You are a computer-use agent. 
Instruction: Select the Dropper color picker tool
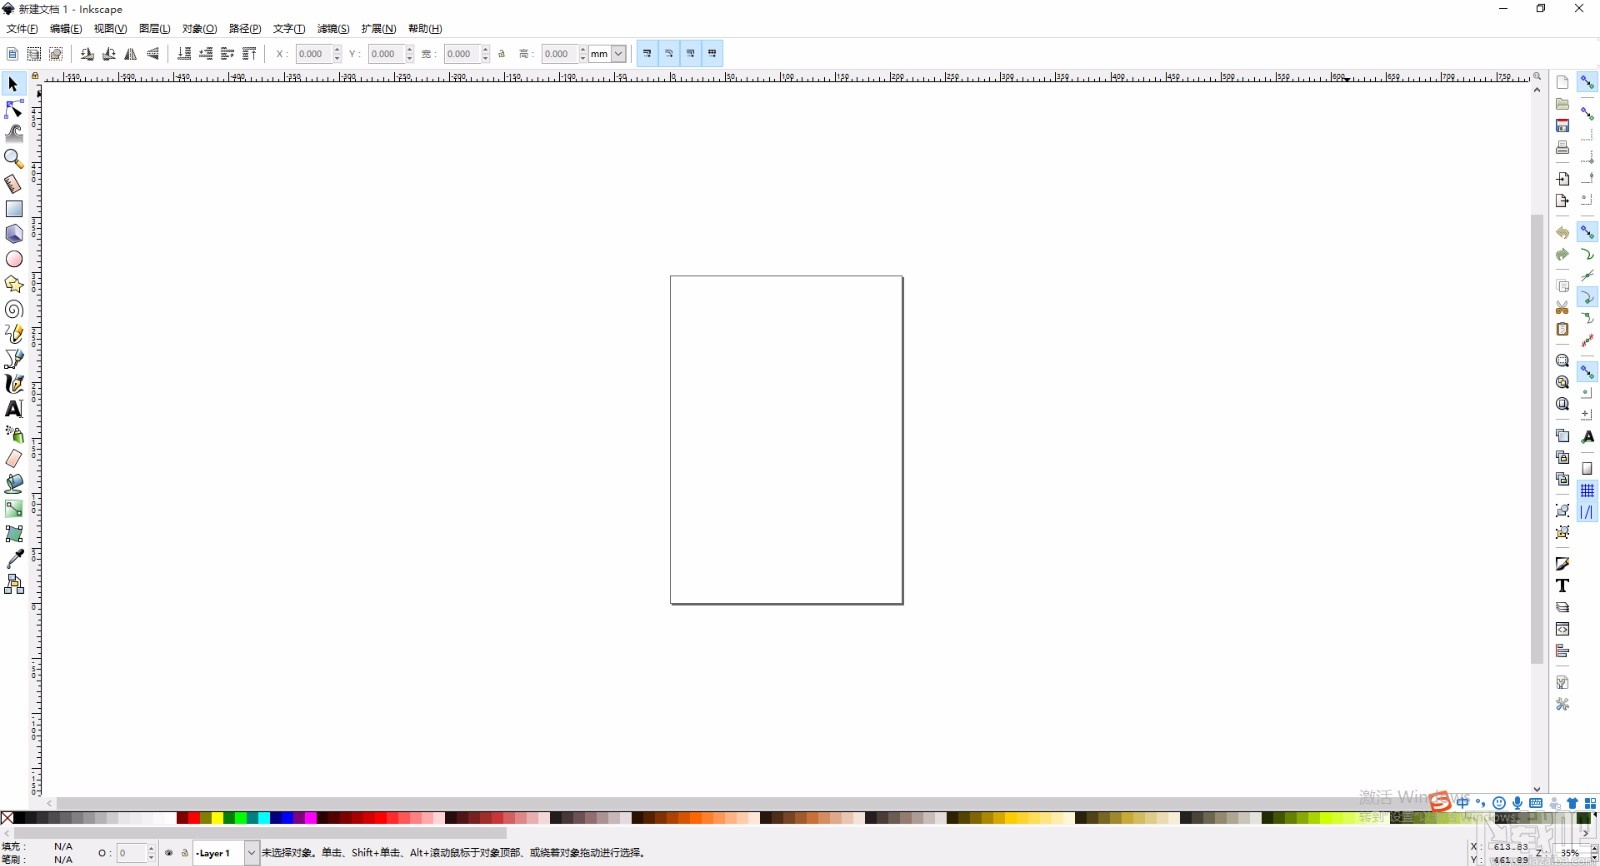14,559
